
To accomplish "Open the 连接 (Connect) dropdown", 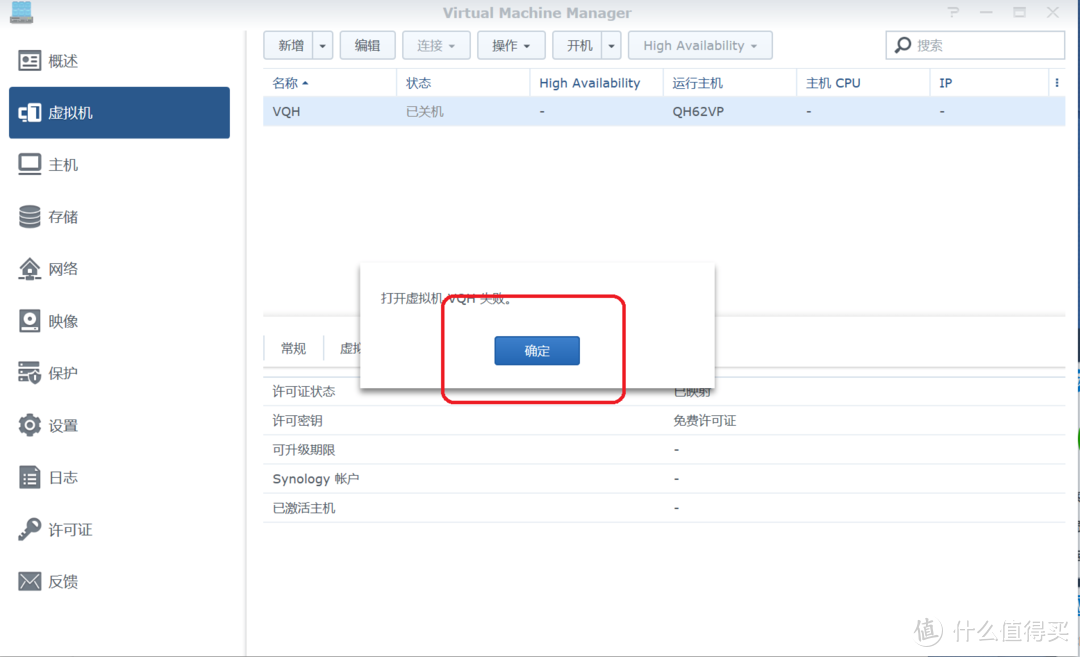I will coord(436,45).
